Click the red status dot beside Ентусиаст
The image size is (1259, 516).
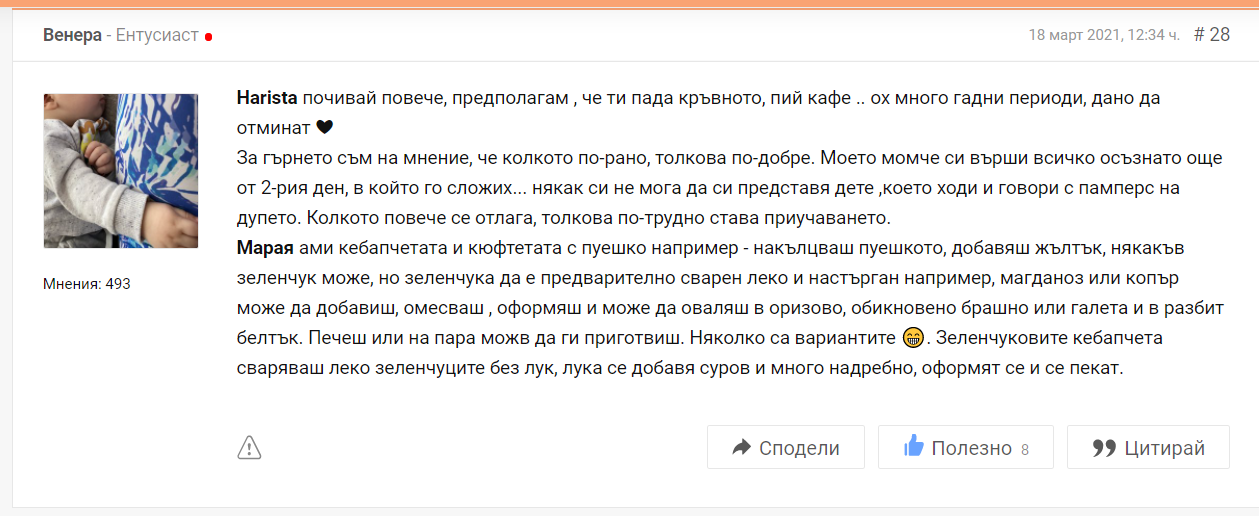(x=208, y=37)
